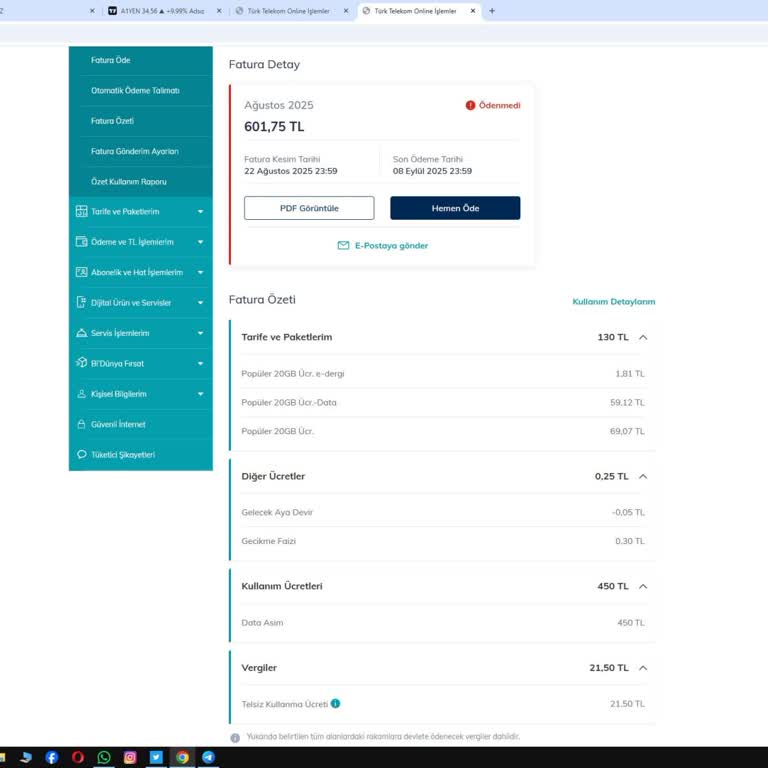
Task: Click the red Ödenmedi warning icon
Action: click(x=470, y=105)
